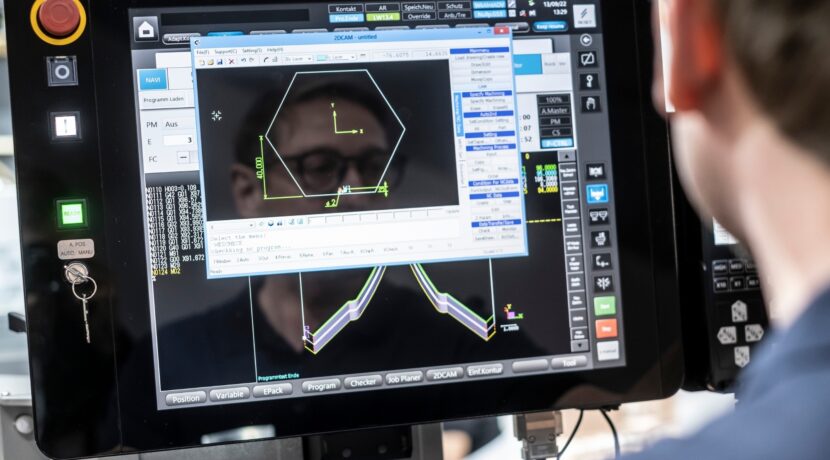Click the hand glove icon
Screen dimensions: 830x460
[x=590, y=103]
